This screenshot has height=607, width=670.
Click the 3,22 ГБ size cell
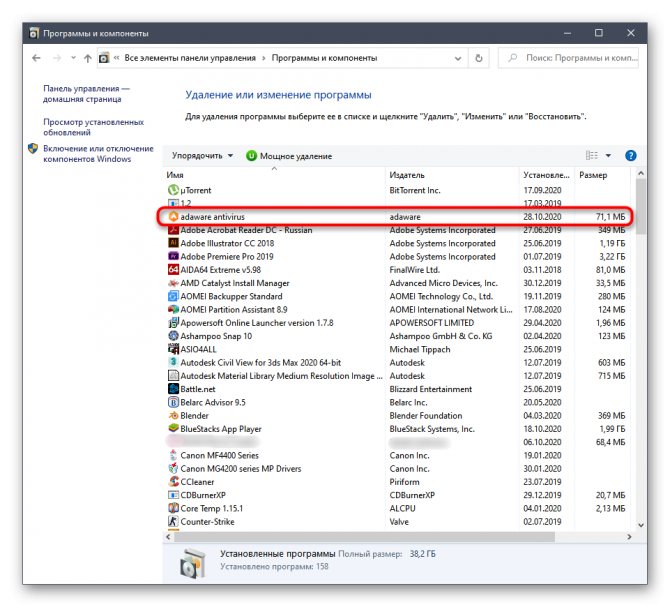(612, 256)
